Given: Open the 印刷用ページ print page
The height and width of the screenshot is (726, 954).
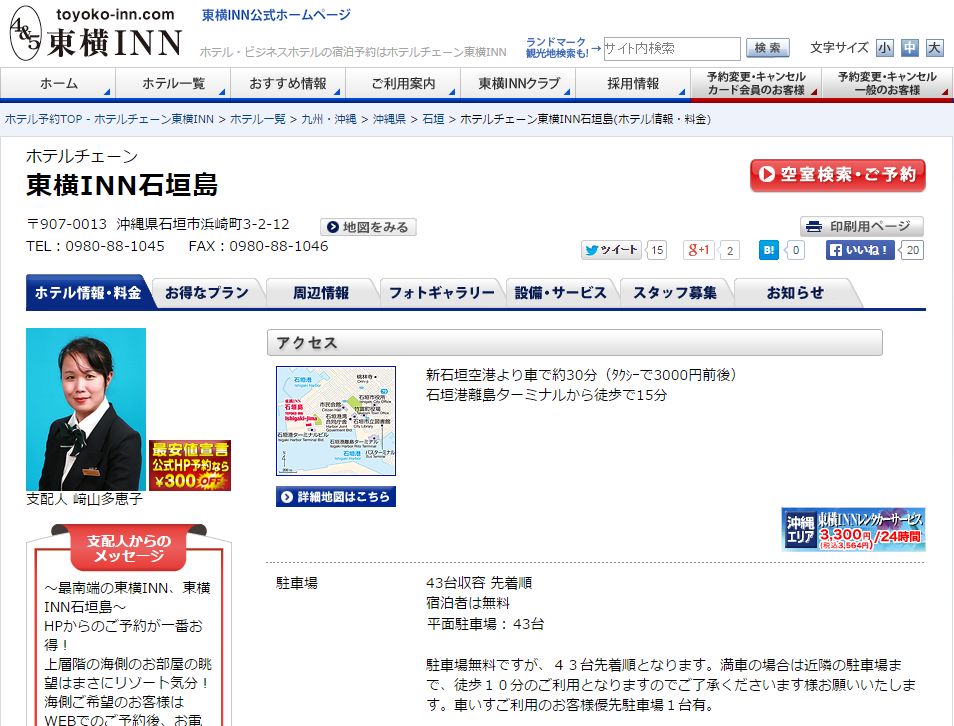Looking at the screenshot, I should (862, 226).
